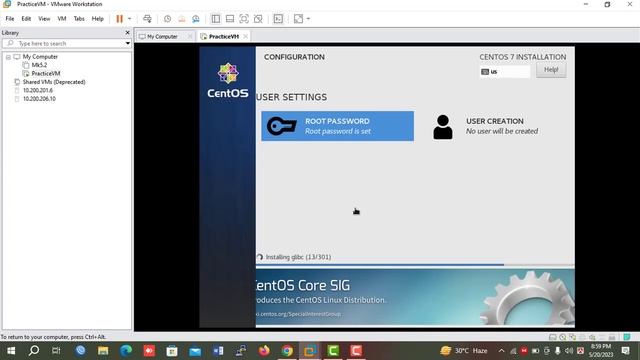
Task: Open the View menu
Action: [44, 19]
